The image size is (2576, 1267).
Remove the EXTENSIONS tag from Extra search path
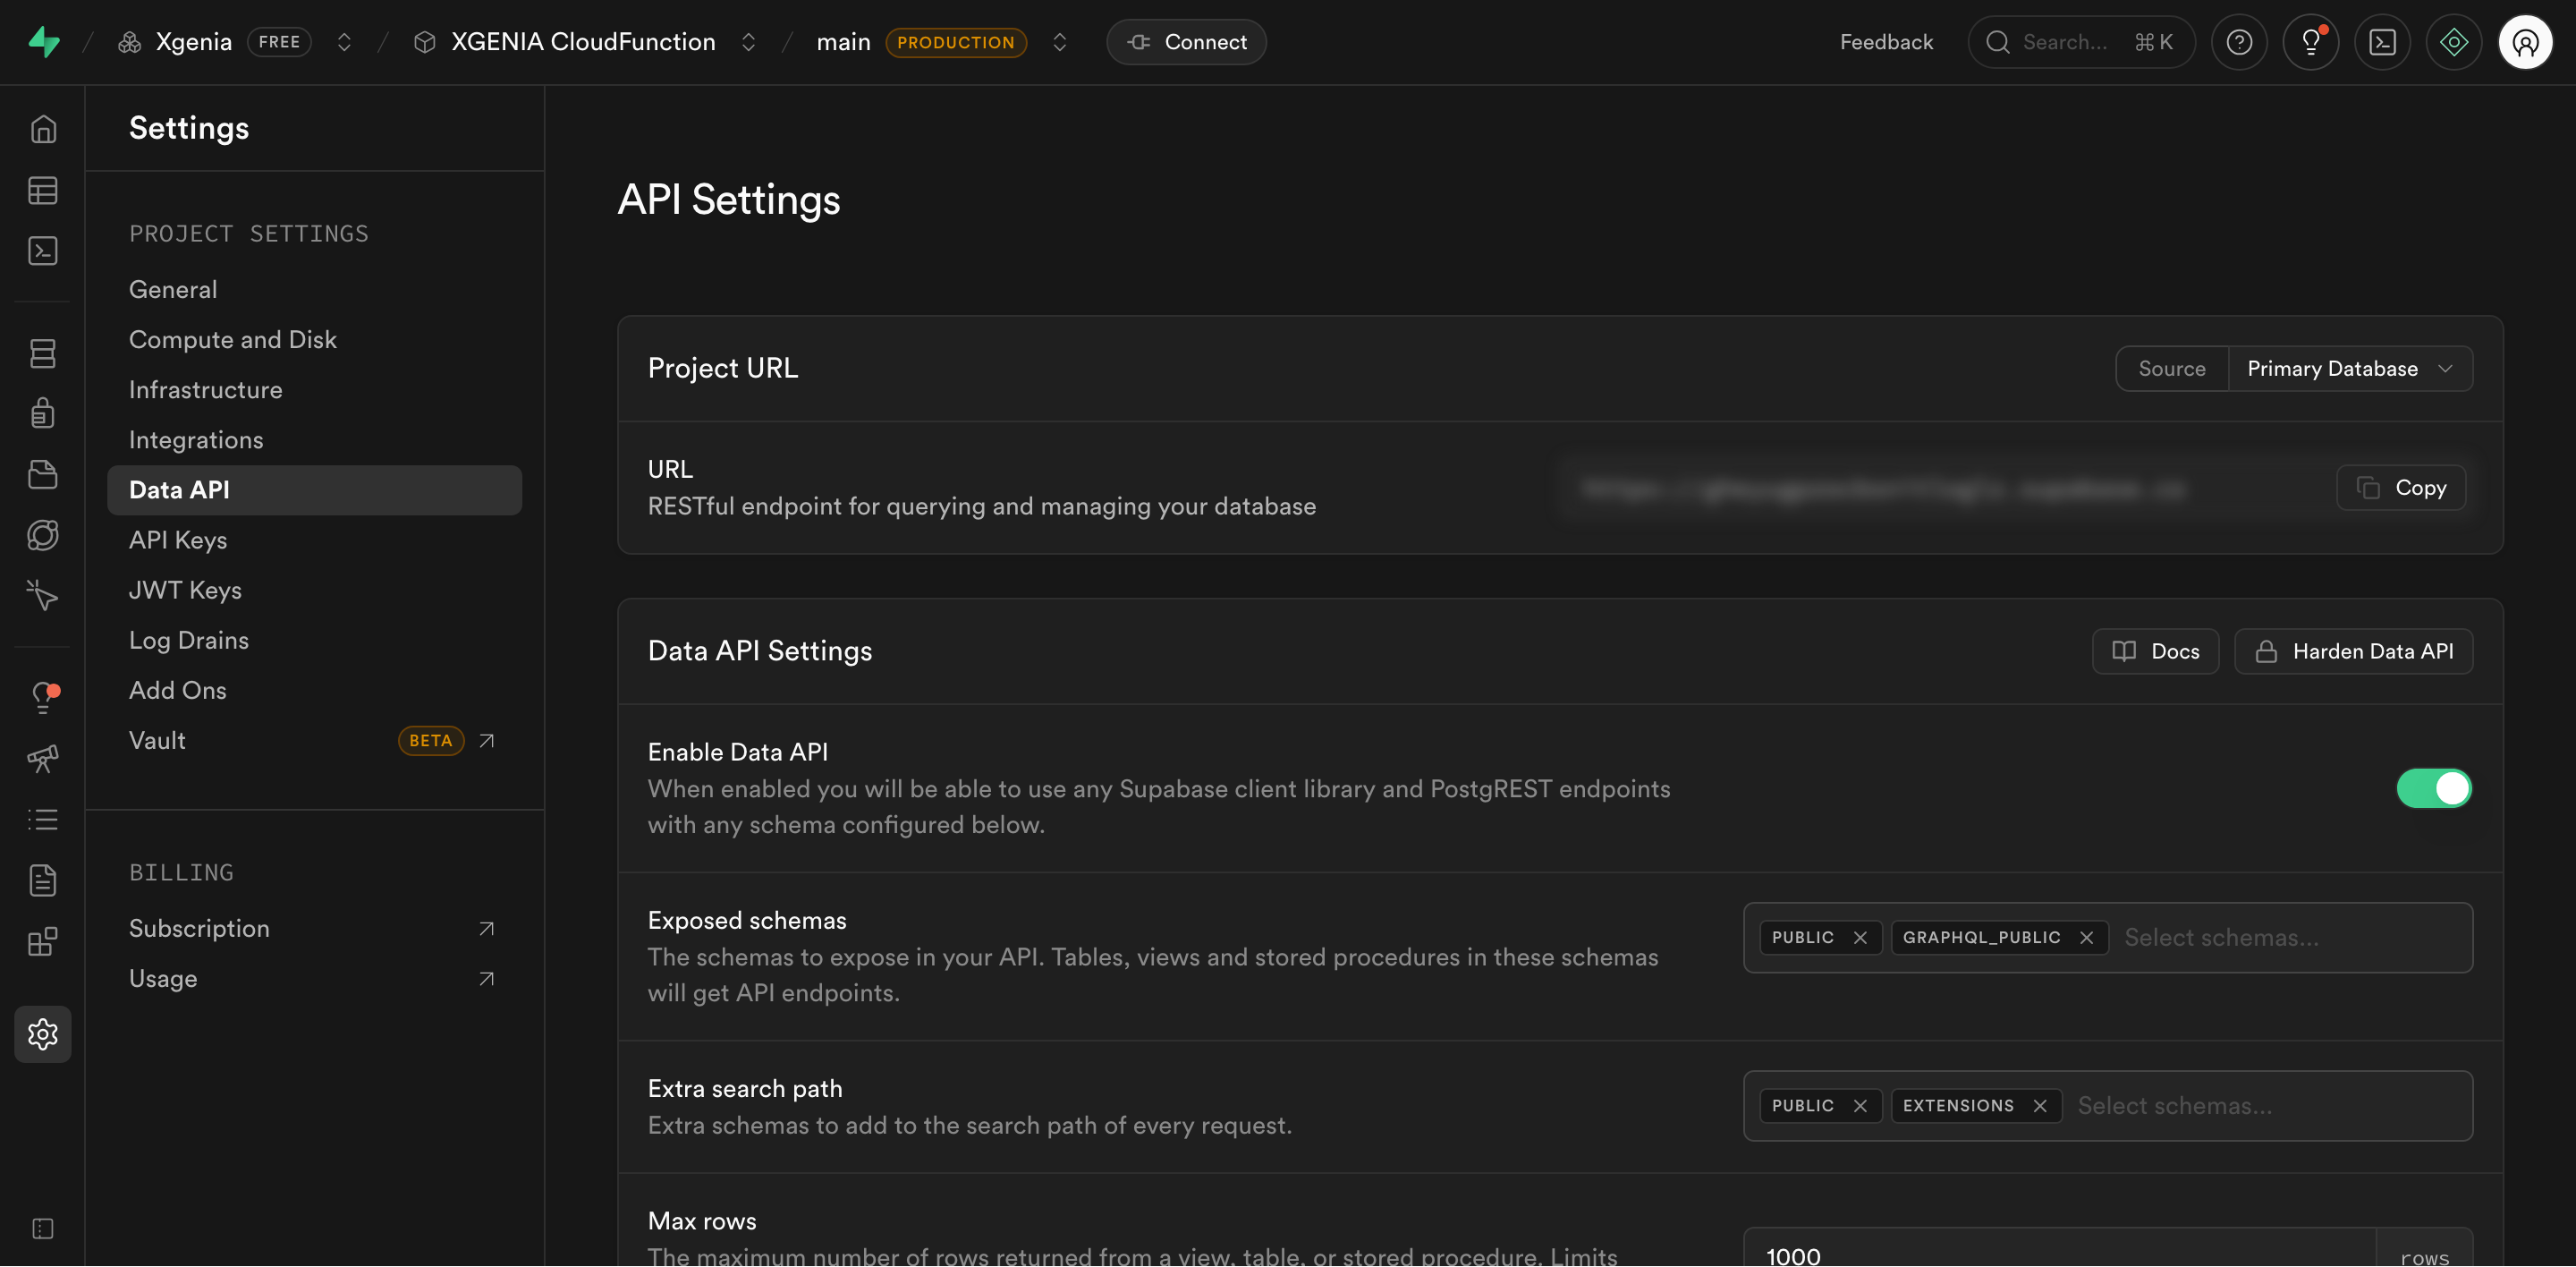tap(2040, 1105)
